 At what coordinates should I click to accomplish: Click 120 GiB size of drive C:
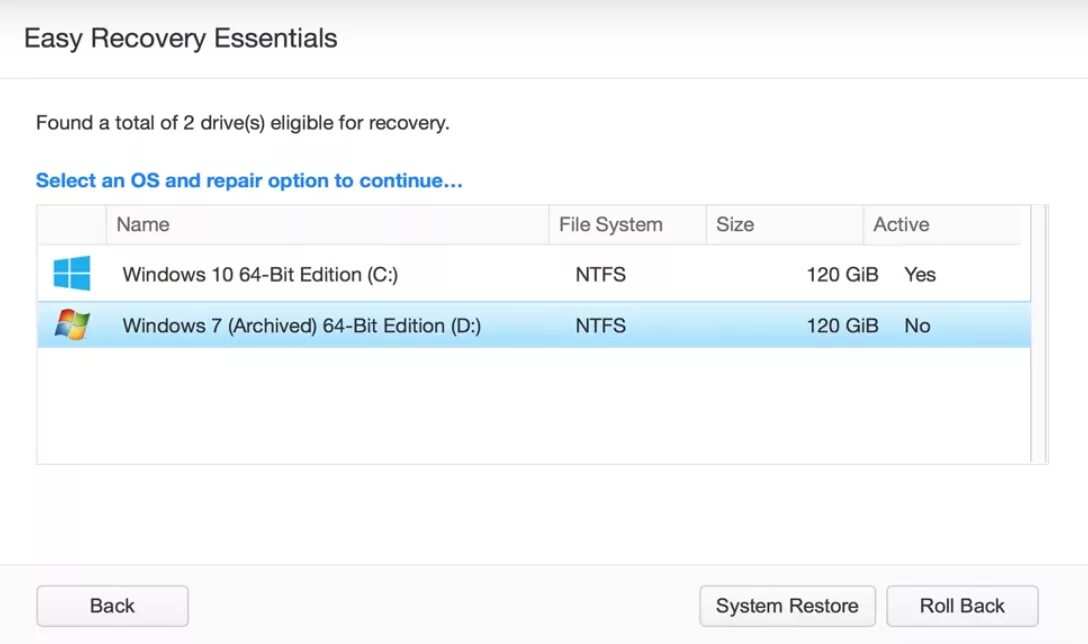[x=842, y=274]
